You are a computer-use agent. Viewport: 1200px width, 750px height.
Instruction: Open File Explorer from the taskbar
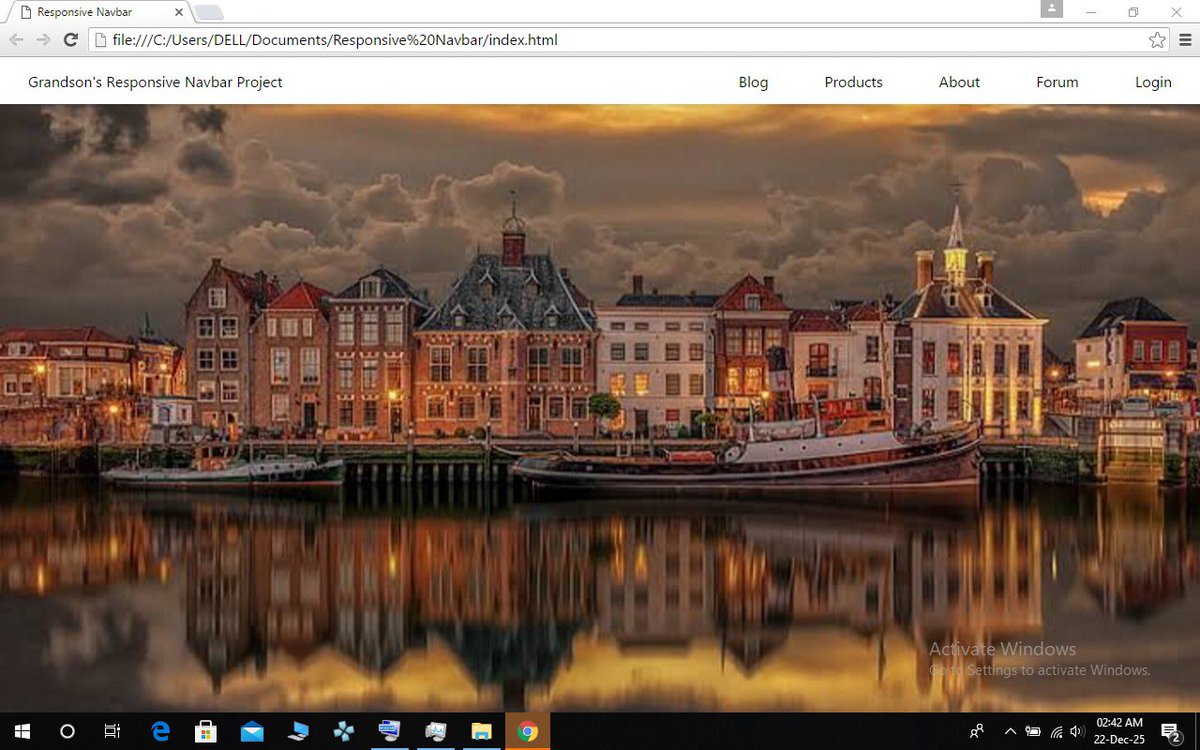point(481,731)
